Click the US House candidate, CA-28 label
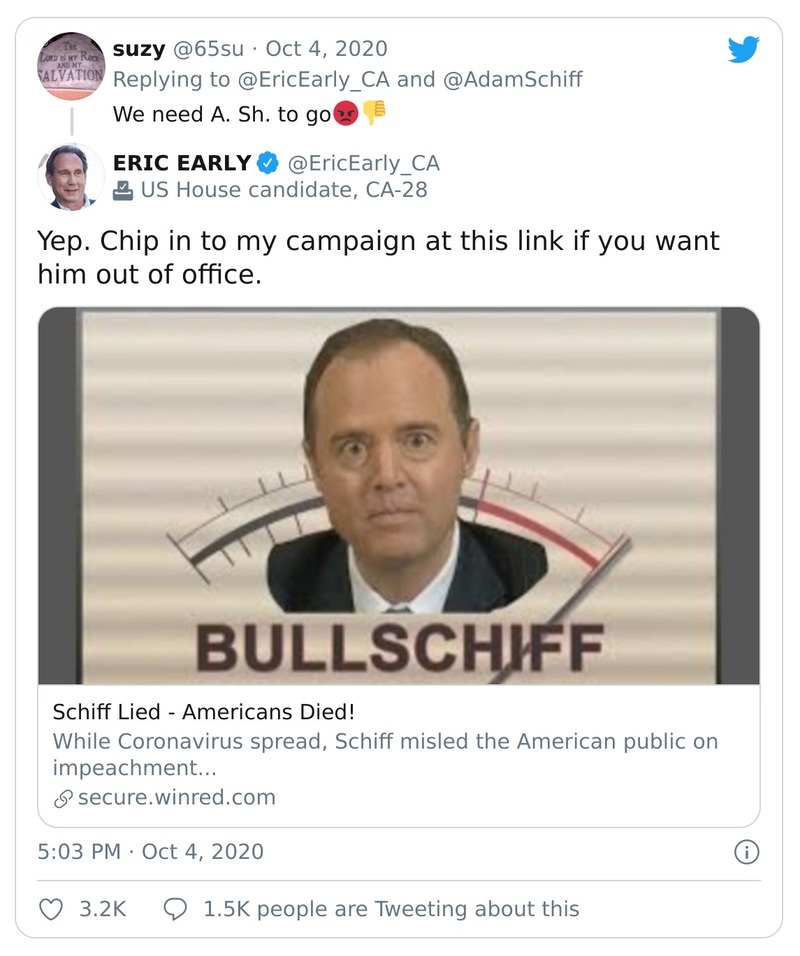 click(x=284, y=189)
